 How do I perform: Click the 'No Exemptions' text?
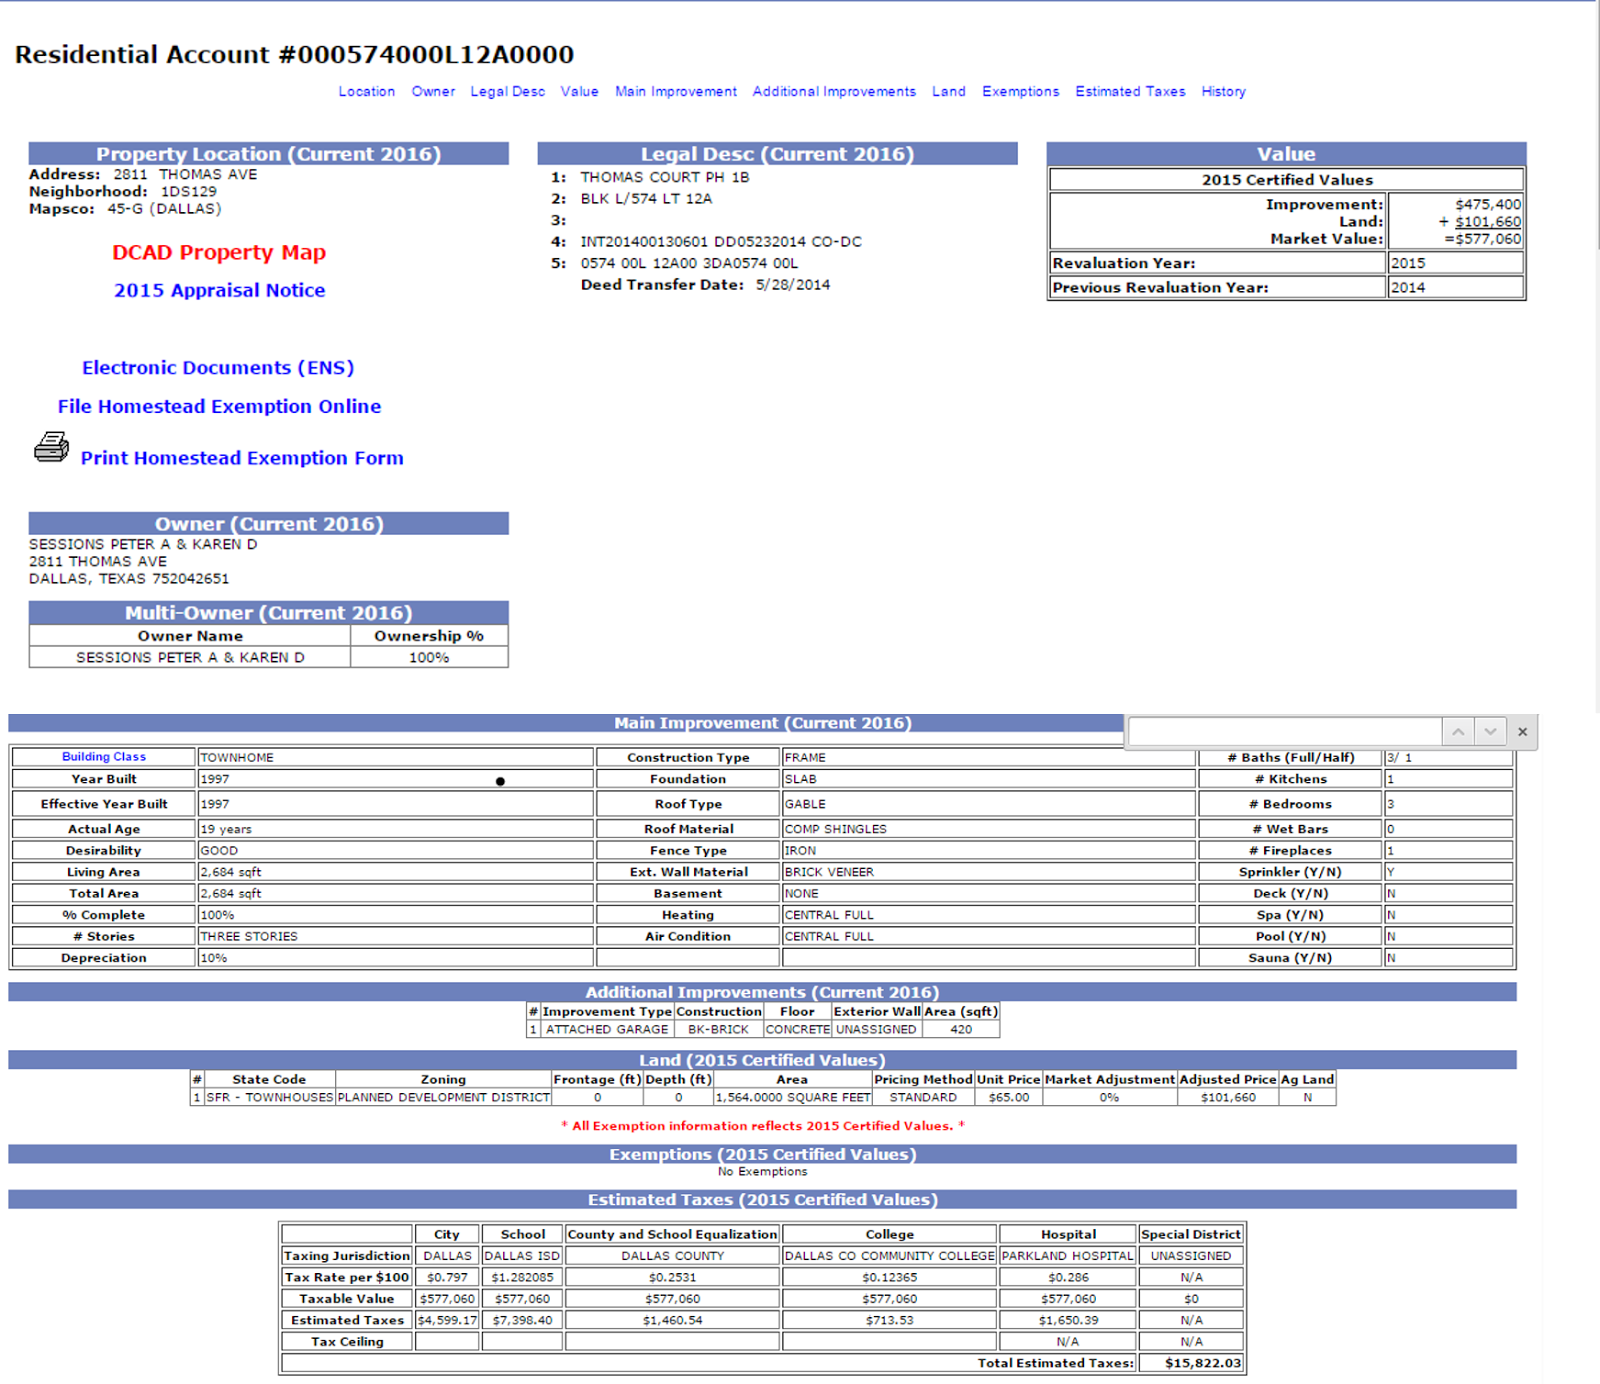coord(762,1171)
